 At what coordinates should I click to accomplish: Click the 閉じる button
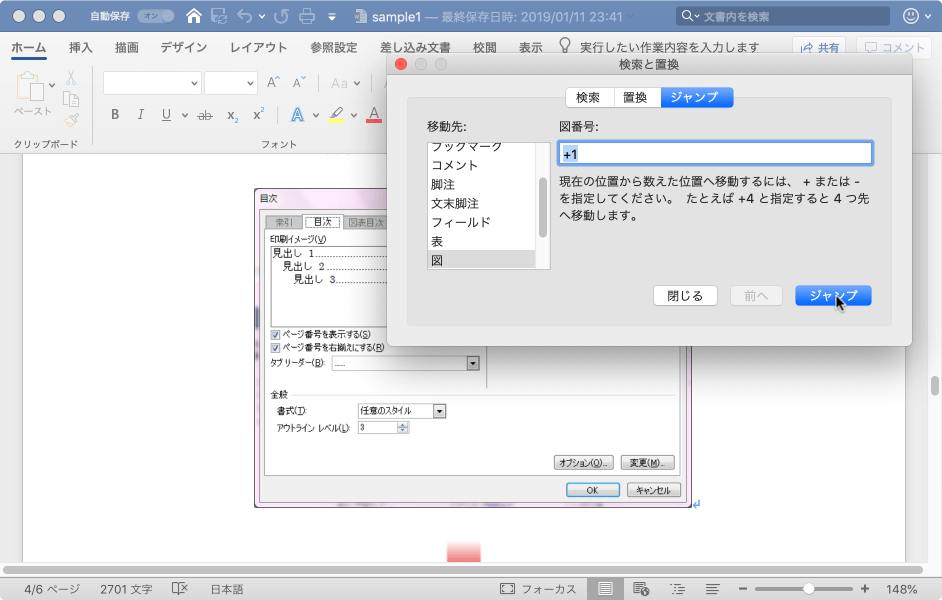[685, 295]
